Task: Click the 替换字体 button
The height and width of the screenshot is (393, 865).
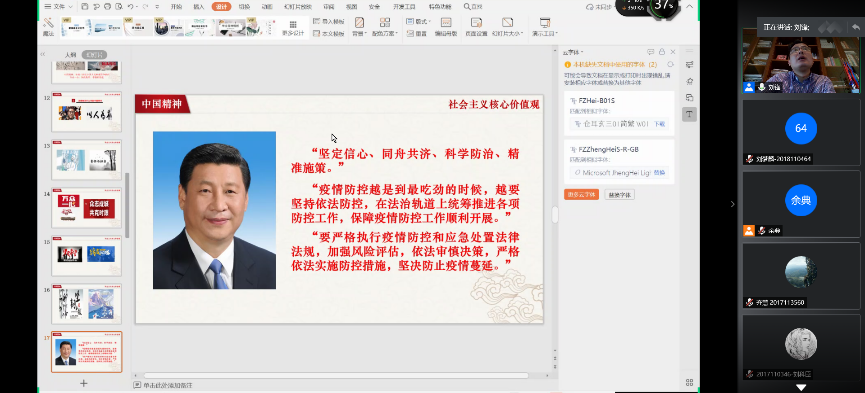Action: tap(620, 194)
